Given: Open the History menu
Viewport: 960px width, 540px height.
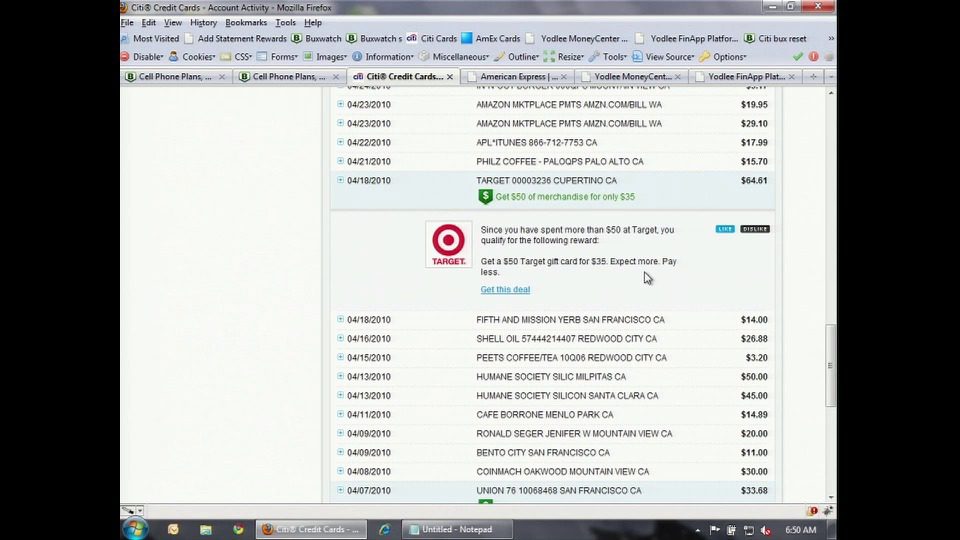Looking at the screenshot, I should [x=203, y=23].
